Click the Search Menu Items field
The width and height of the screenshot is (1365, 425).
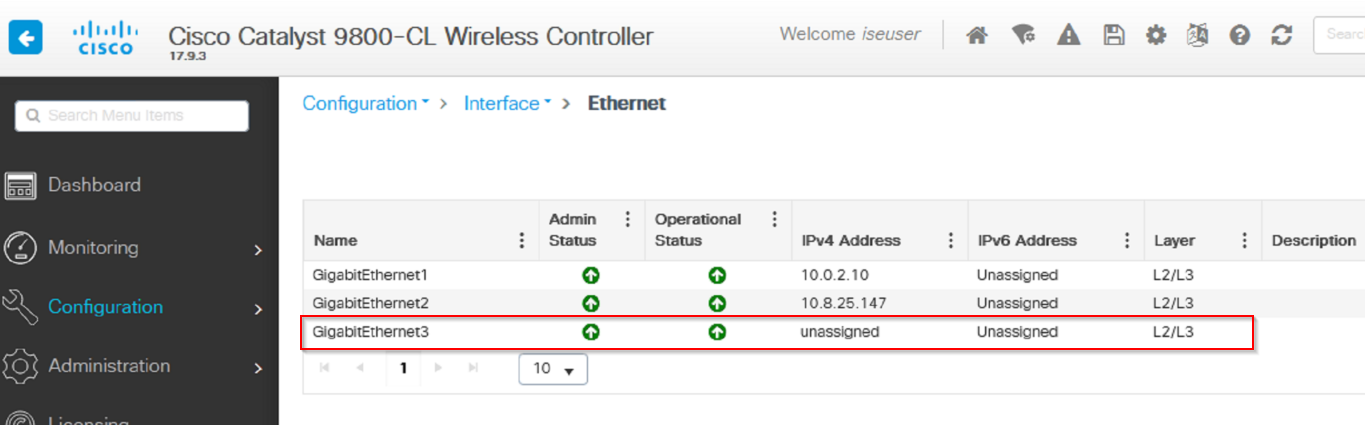pyautogui.click(x=132, y=116)
